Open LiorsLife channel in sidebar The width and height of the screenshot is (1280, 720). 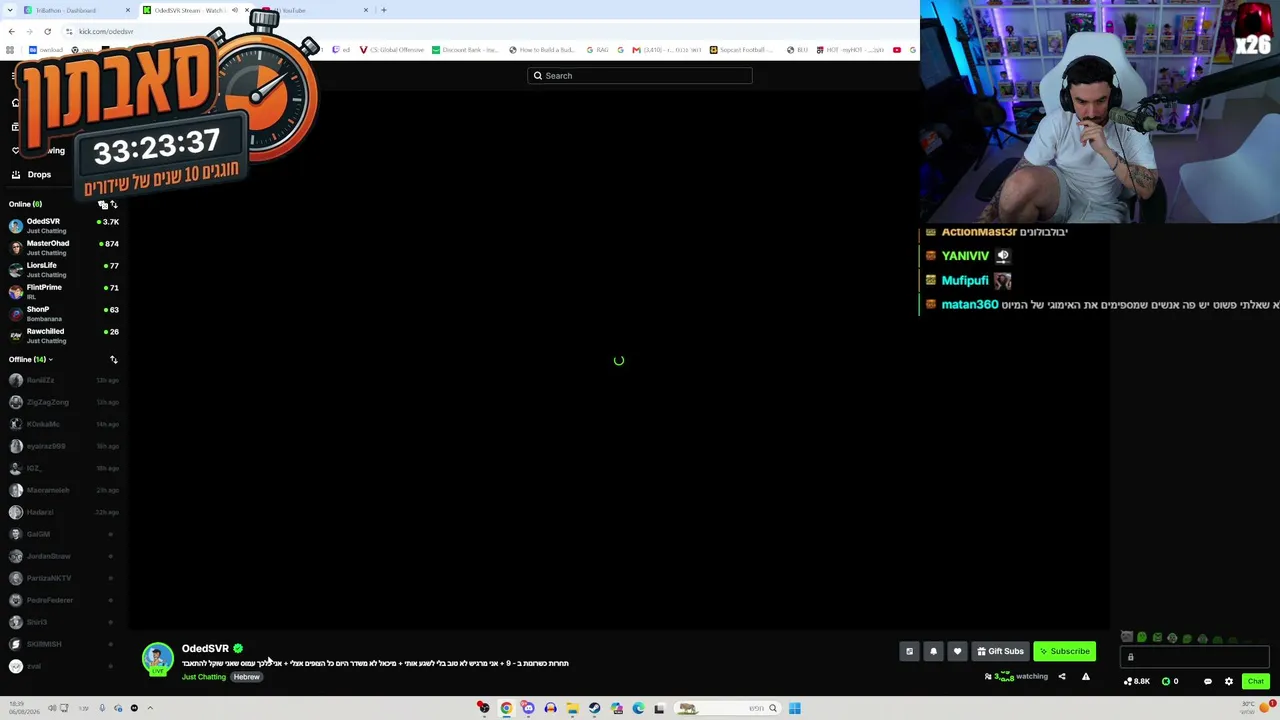pyautogui.click(x=63, y=270)
